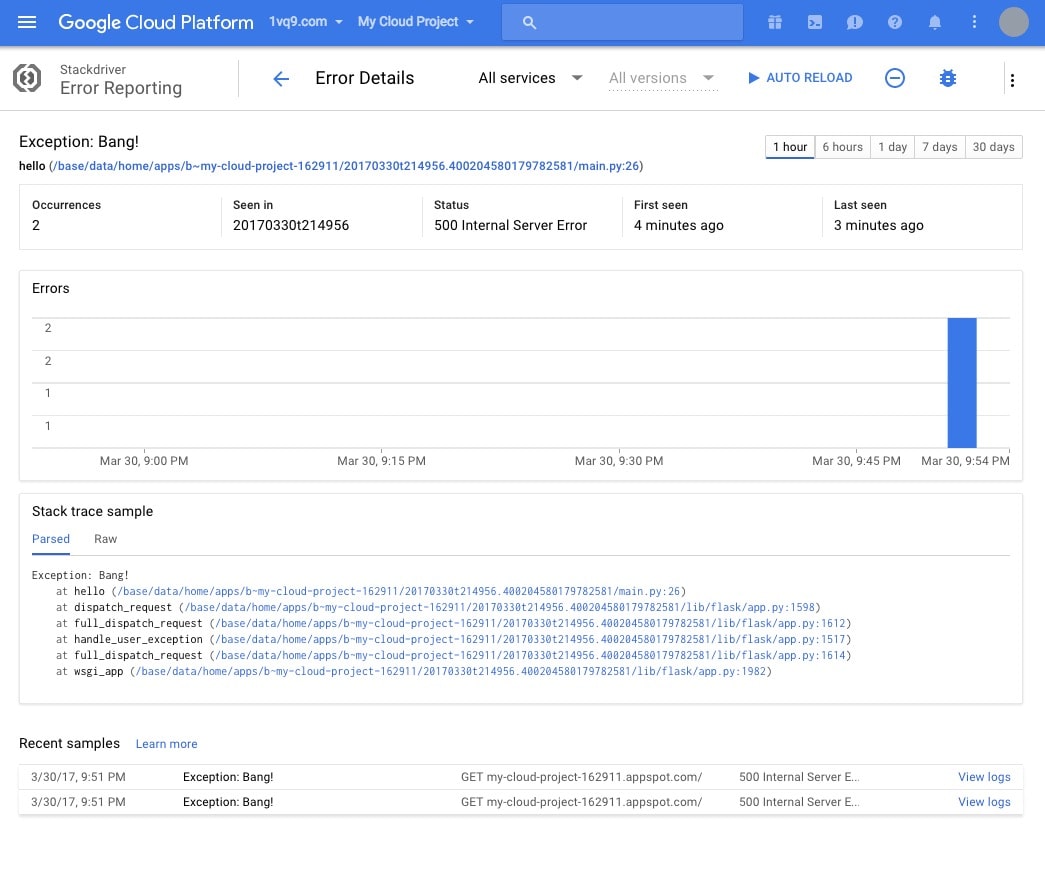Screen dimensions: 1045x875
Task: Open the send feedback icon
Action: pyautogui.click(x=854, y=22)
